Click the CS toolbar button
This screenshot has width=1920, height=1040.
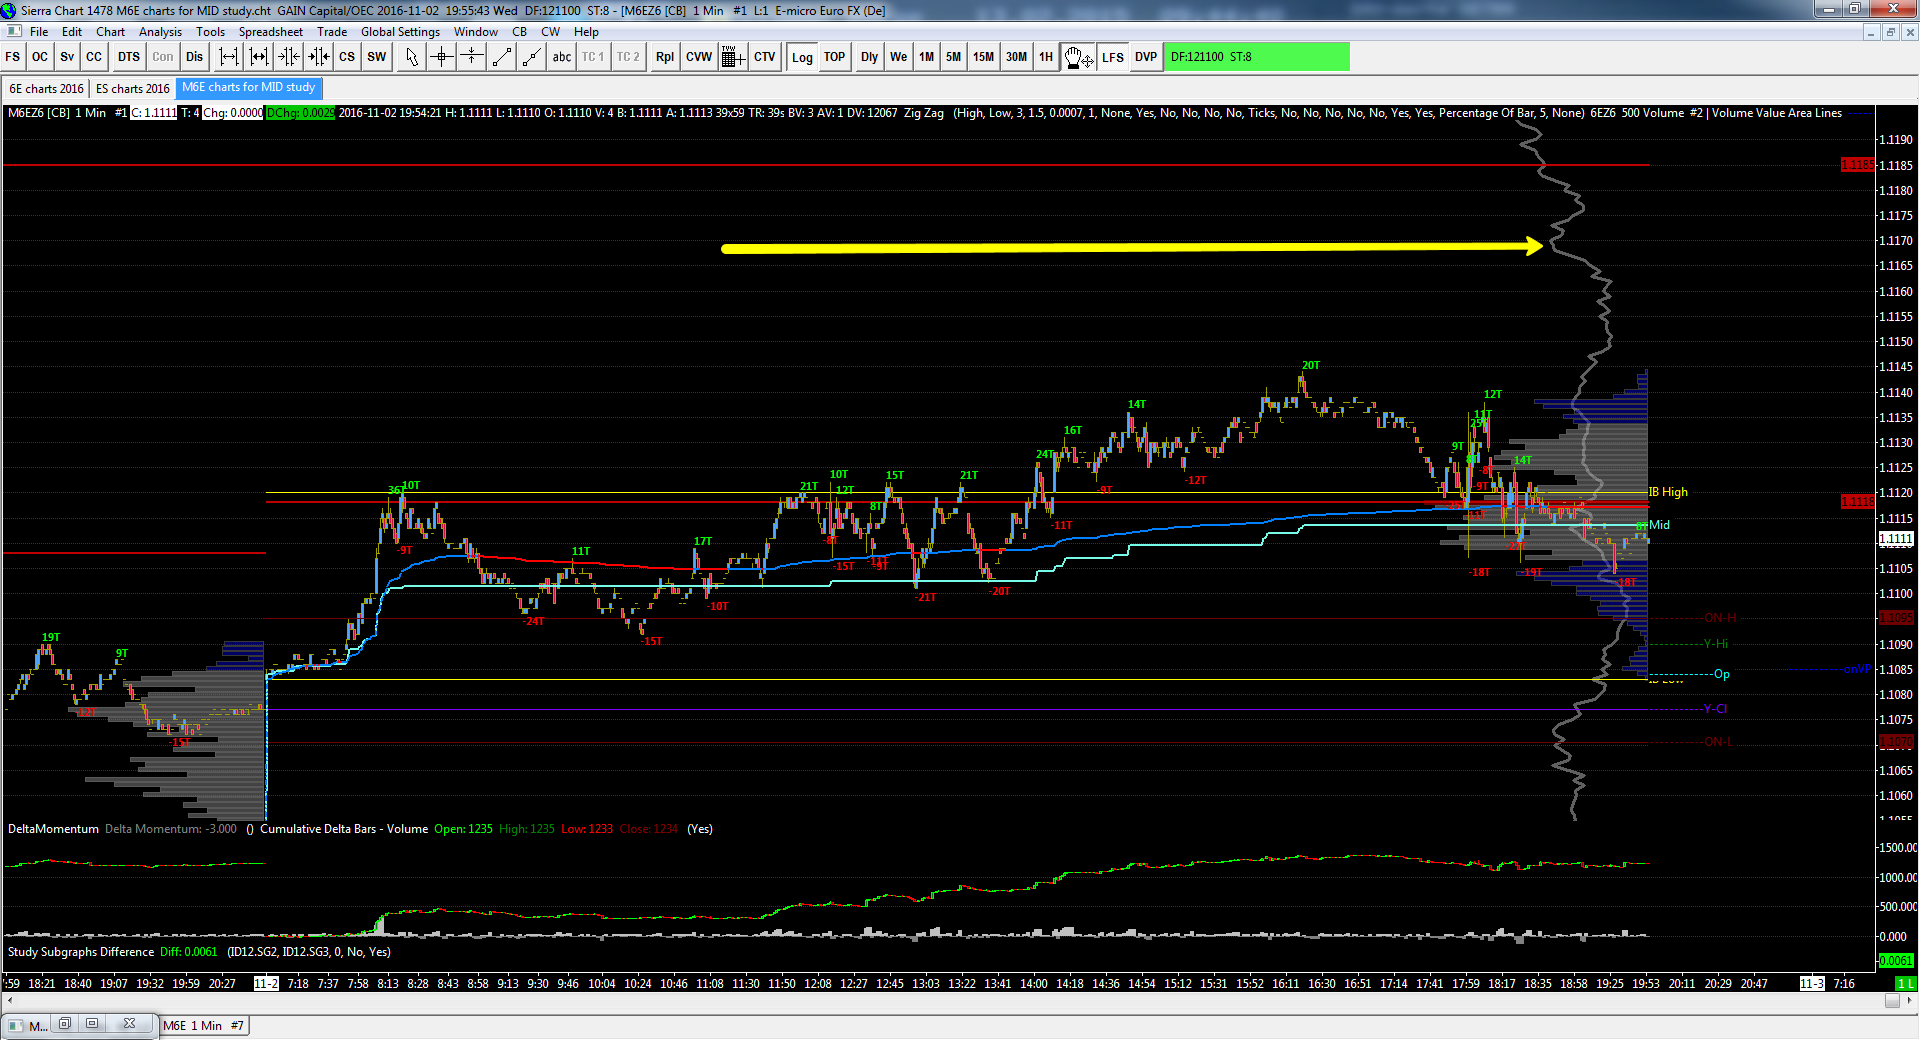[x=347, y=57]
